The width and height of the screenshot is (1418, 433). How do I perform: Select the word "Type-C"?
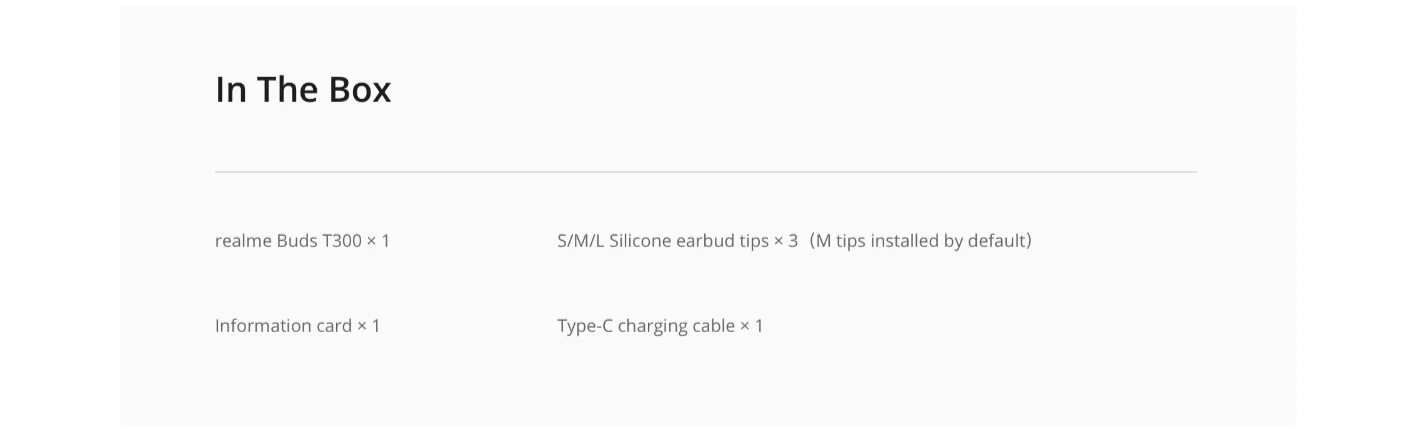[x=585, y=326]
